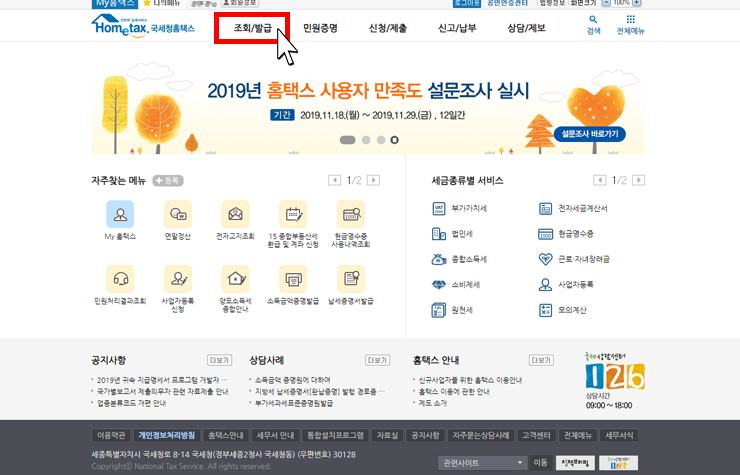Open the 양도소득세 종합안내 house icon

[x=235, y=279]
